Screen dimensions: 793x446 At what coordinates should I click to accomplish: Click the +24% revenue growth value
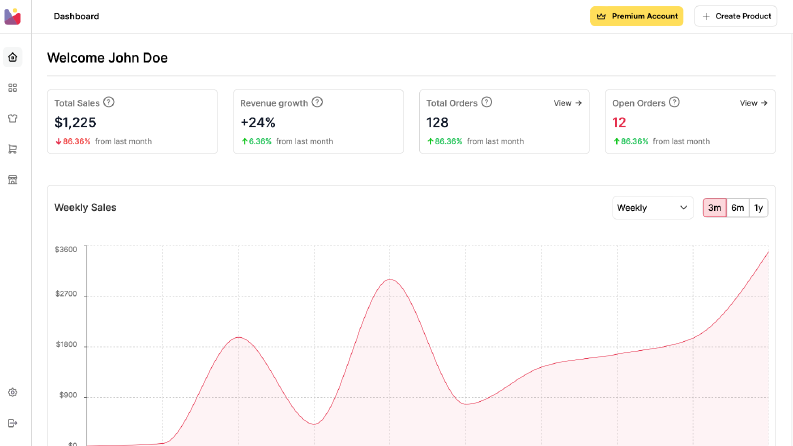pyautogui.click(x=258, y=122)
